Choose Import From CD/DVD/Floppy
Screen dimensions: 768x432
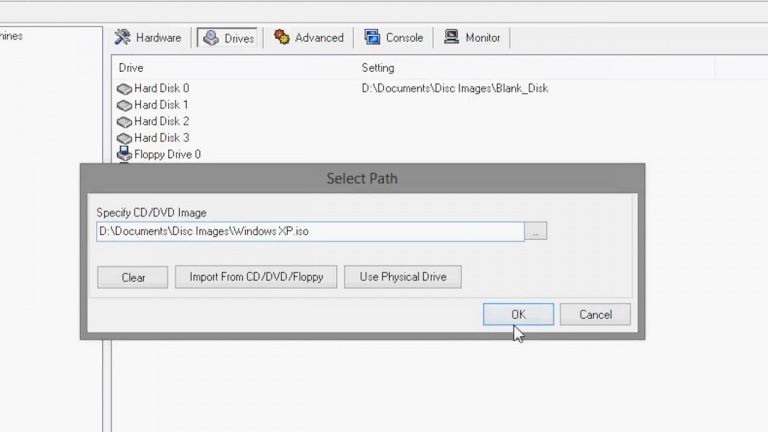coord(256,277)
